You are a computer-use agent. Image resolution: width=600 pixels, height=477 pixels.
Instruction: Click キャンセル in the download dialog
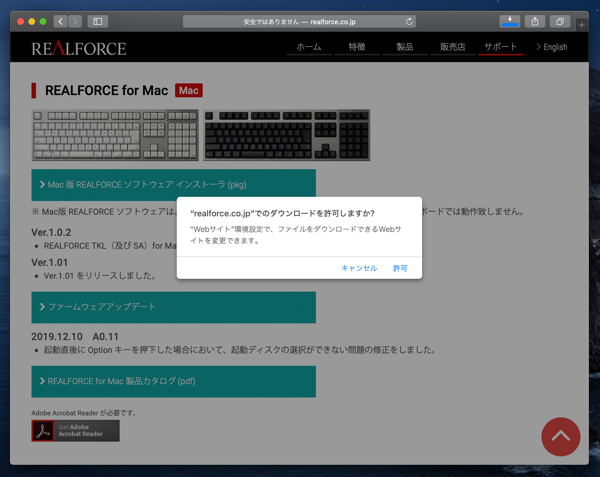pyautogui.click(x=359, y=268)
